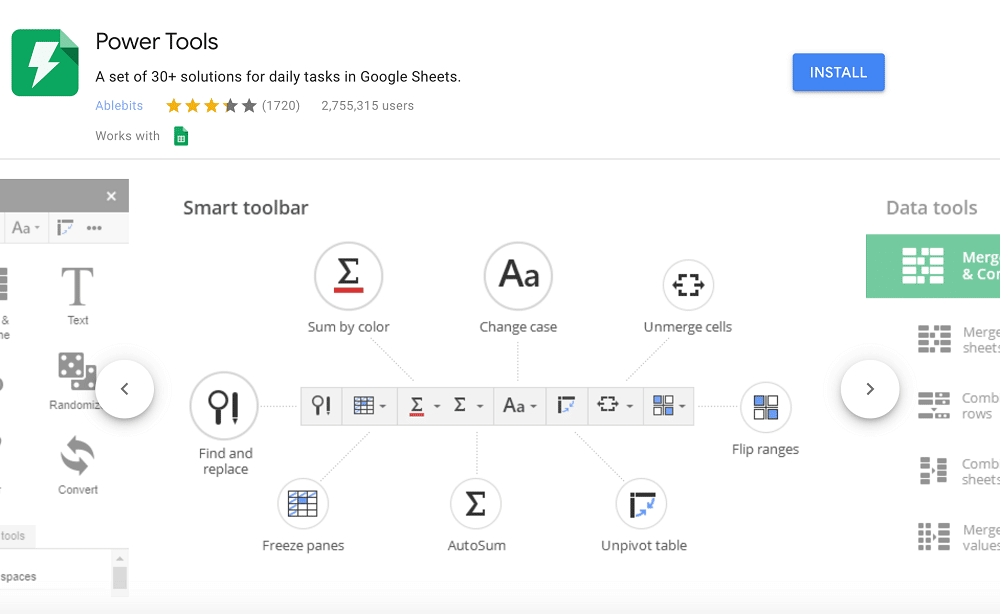The width and height of the screenshot is (1000, 614).
Task: Select the Convert tool in sidebar
Action: coord(78,465)
